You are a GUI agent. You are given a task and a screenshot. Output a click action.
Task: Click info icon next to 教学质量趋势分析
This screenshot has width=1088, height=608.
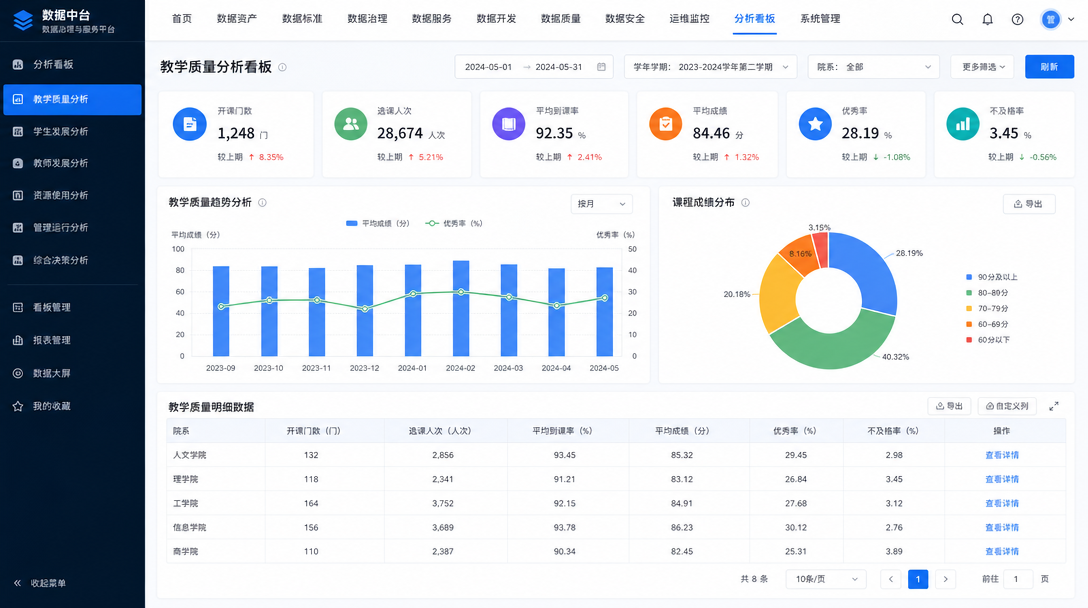pos(262,203)
